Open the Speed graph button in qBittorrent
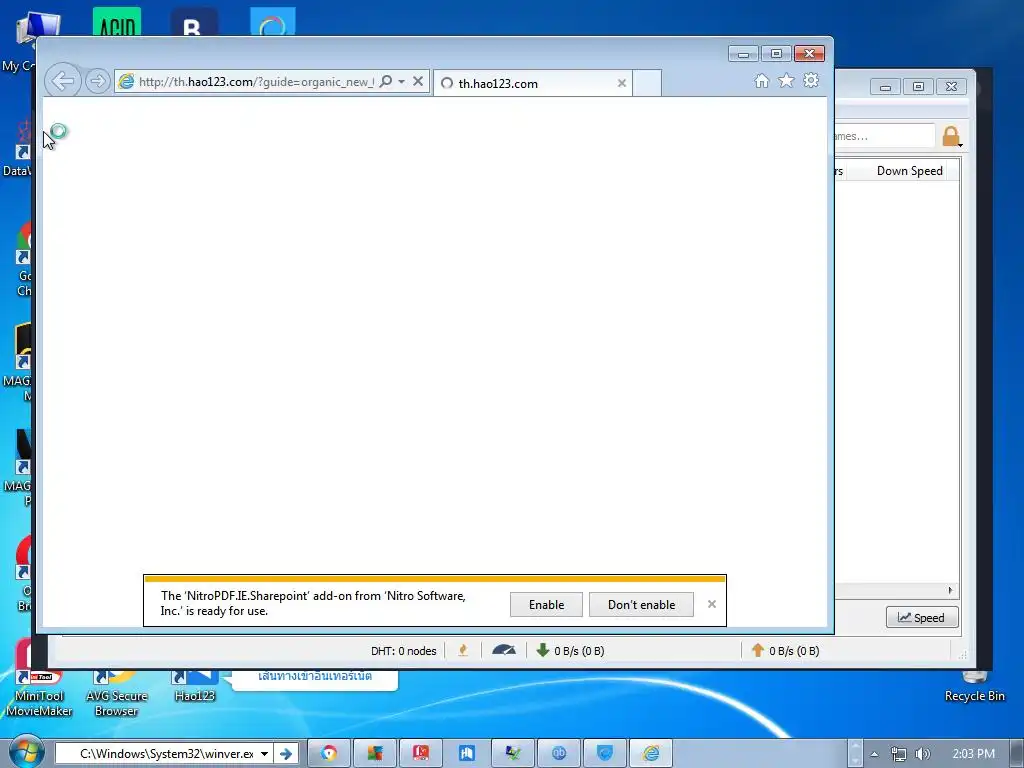1024x768 pixels. [922, 617]
